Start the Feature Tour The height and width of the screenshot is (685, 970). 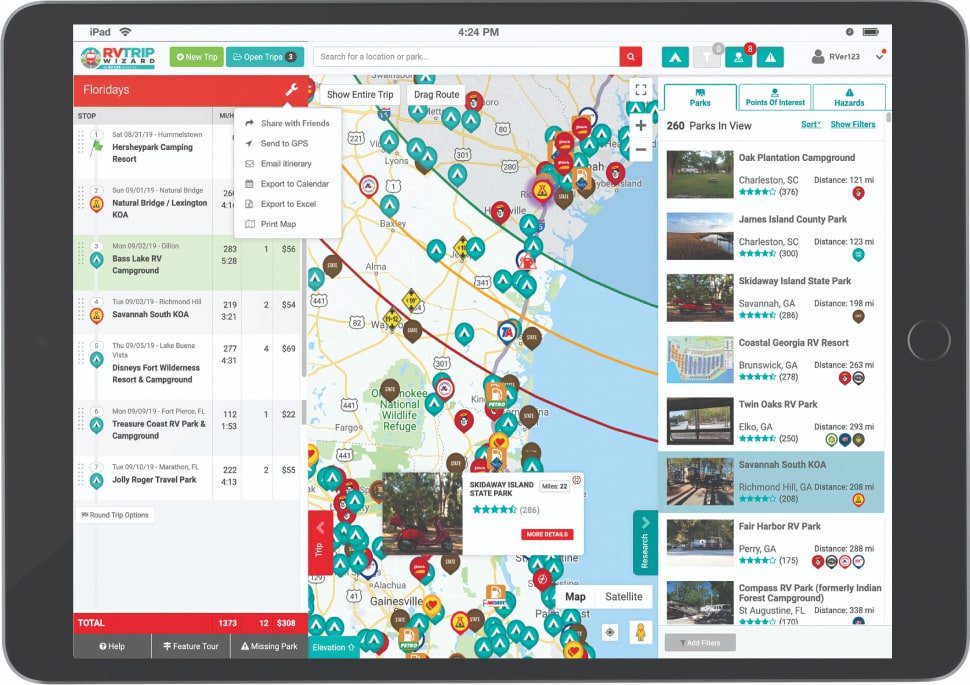(191, 646)
